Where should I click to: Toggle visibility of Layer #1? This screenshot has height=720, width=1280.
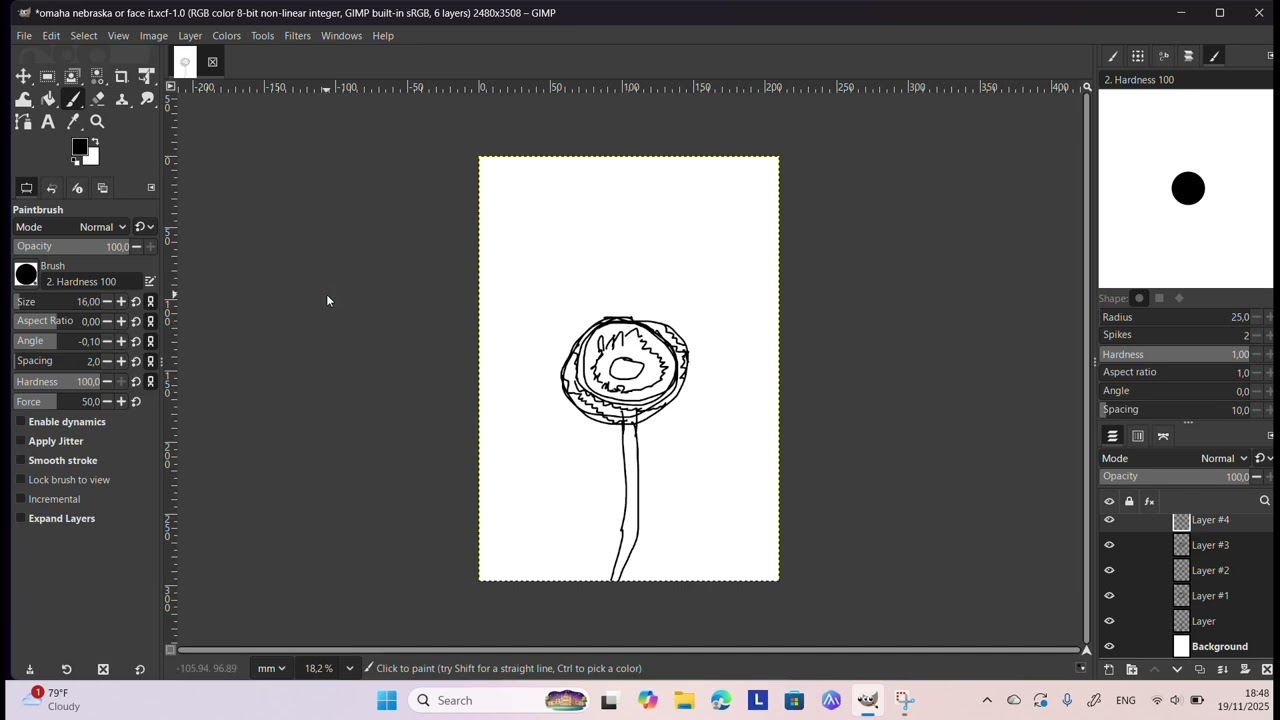pyautogui.click(x=1109, y=596)
